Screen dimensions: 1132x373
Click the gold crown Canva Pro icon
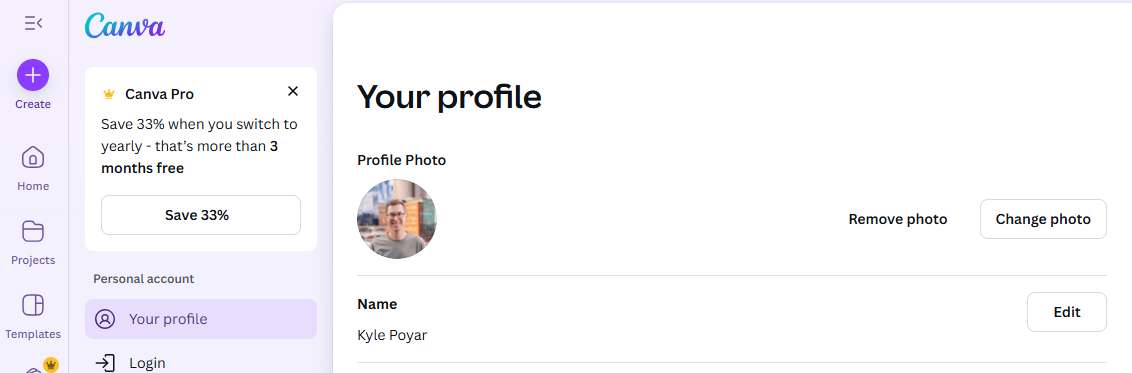[109, 94]
